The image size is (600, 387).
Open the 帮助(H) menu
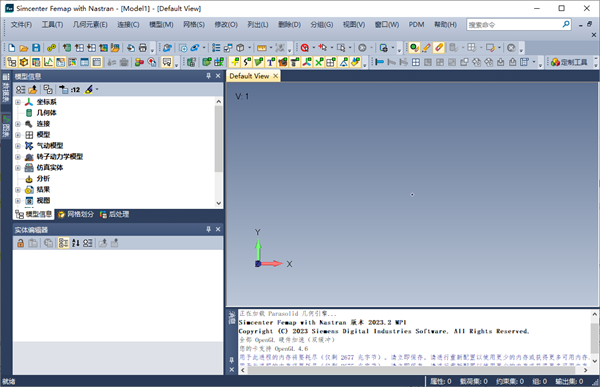tap(445, 24)
